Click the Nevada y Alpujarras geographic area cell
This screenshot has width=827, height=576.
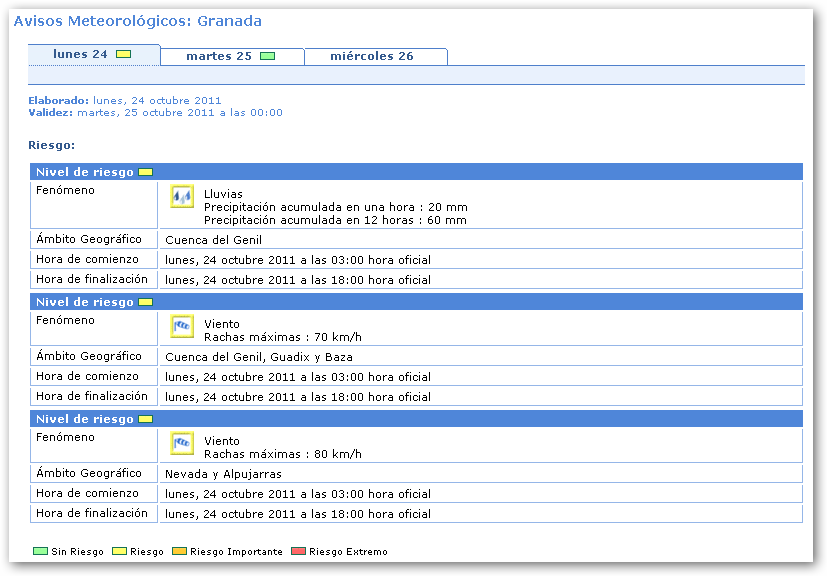pyautogui.click(x=223, y=474)
